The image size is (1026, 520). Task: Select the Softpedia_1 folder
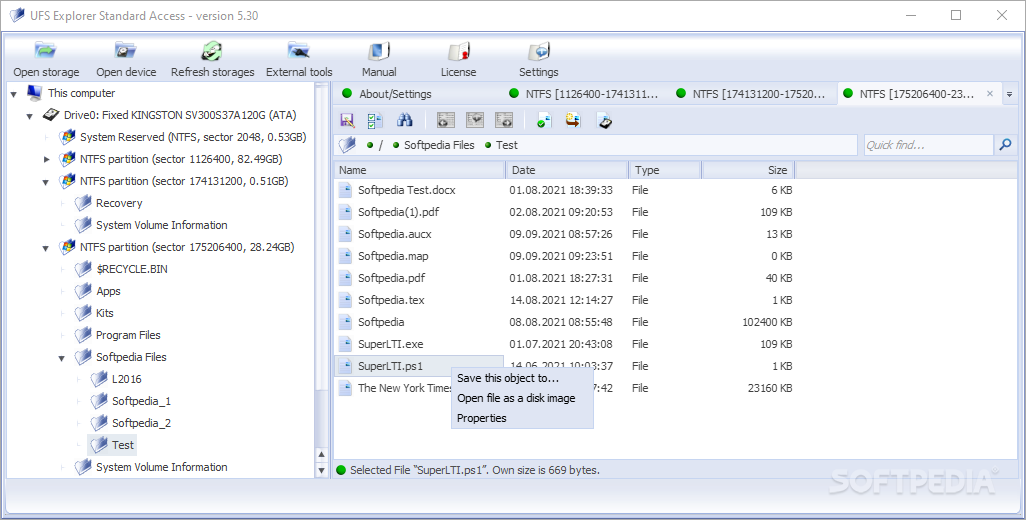tap(141, 401)
